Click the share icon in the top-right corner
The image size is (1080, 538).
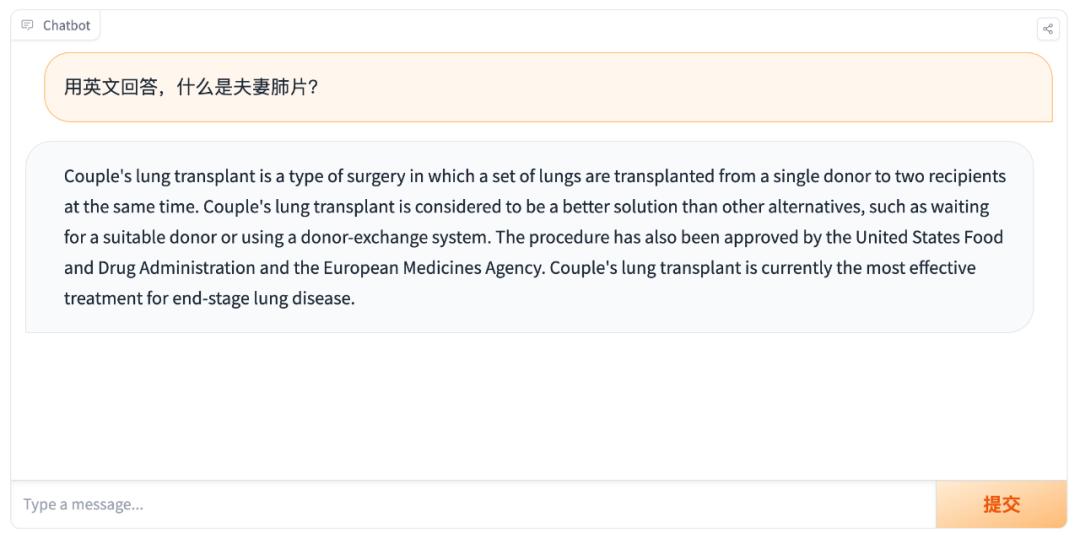point(1048,29)
